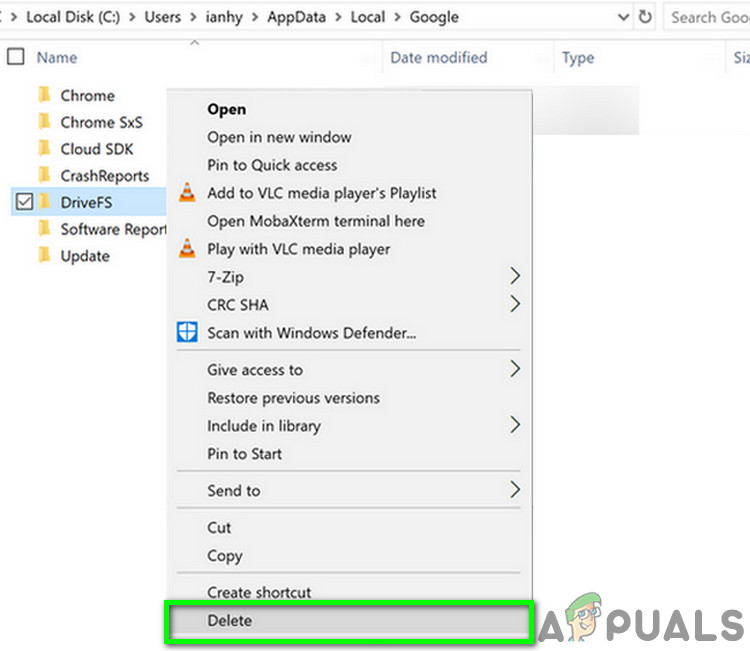Expand the Send to submenu arrow
The height and width of the screenshot is (651, 750).
tap(515, 490)
